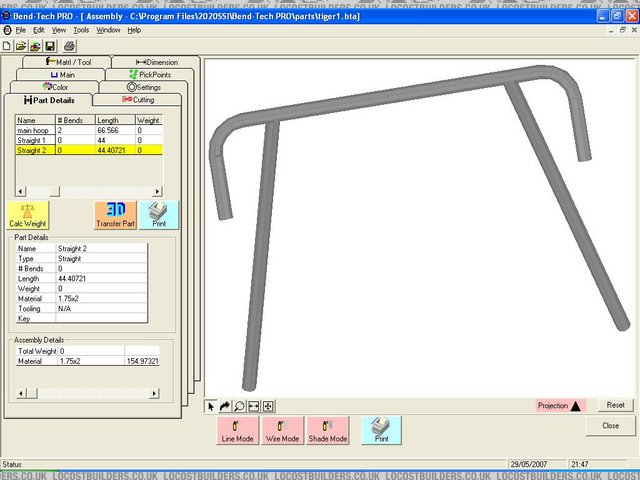Click the 3D Transfer Part button
Image resolution: width=640 pixels, height=480 pixels.
(115, 215)
